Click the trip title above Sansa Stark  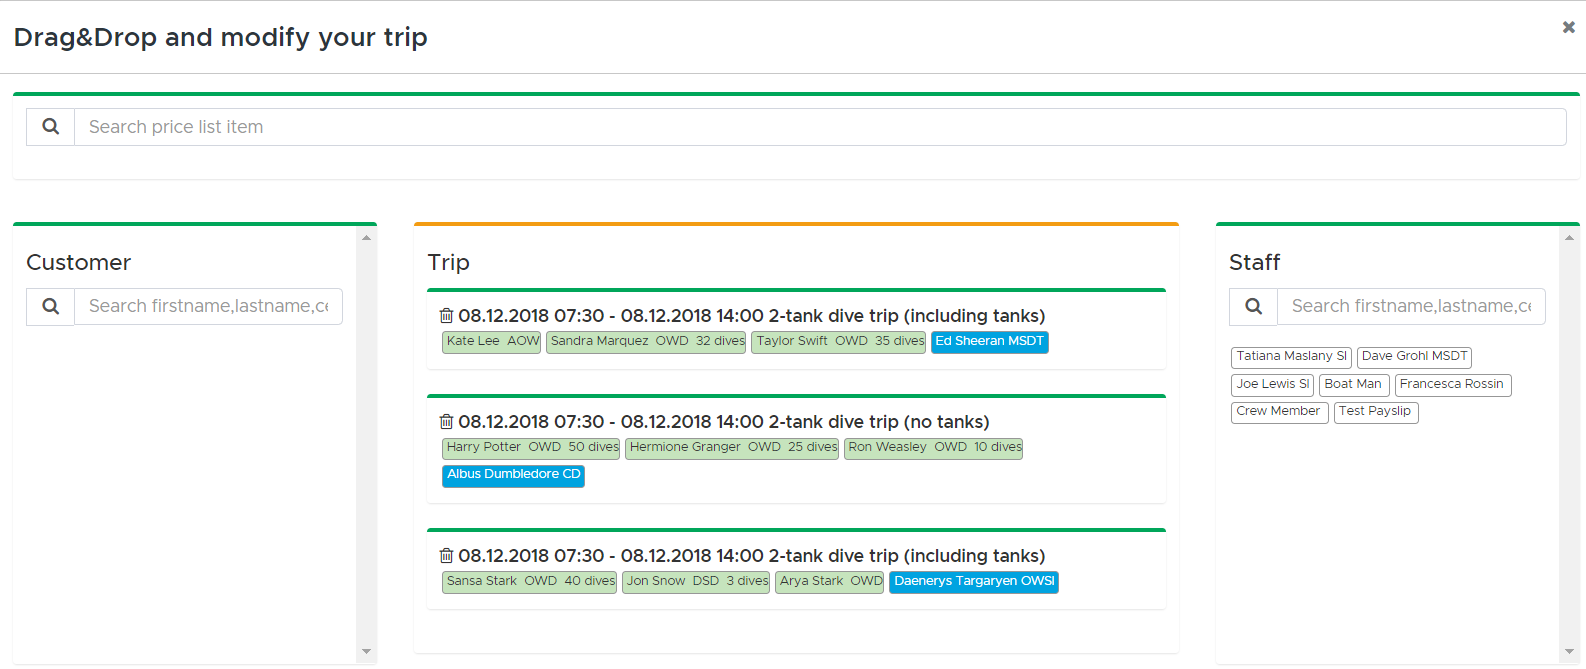[752, 556]
